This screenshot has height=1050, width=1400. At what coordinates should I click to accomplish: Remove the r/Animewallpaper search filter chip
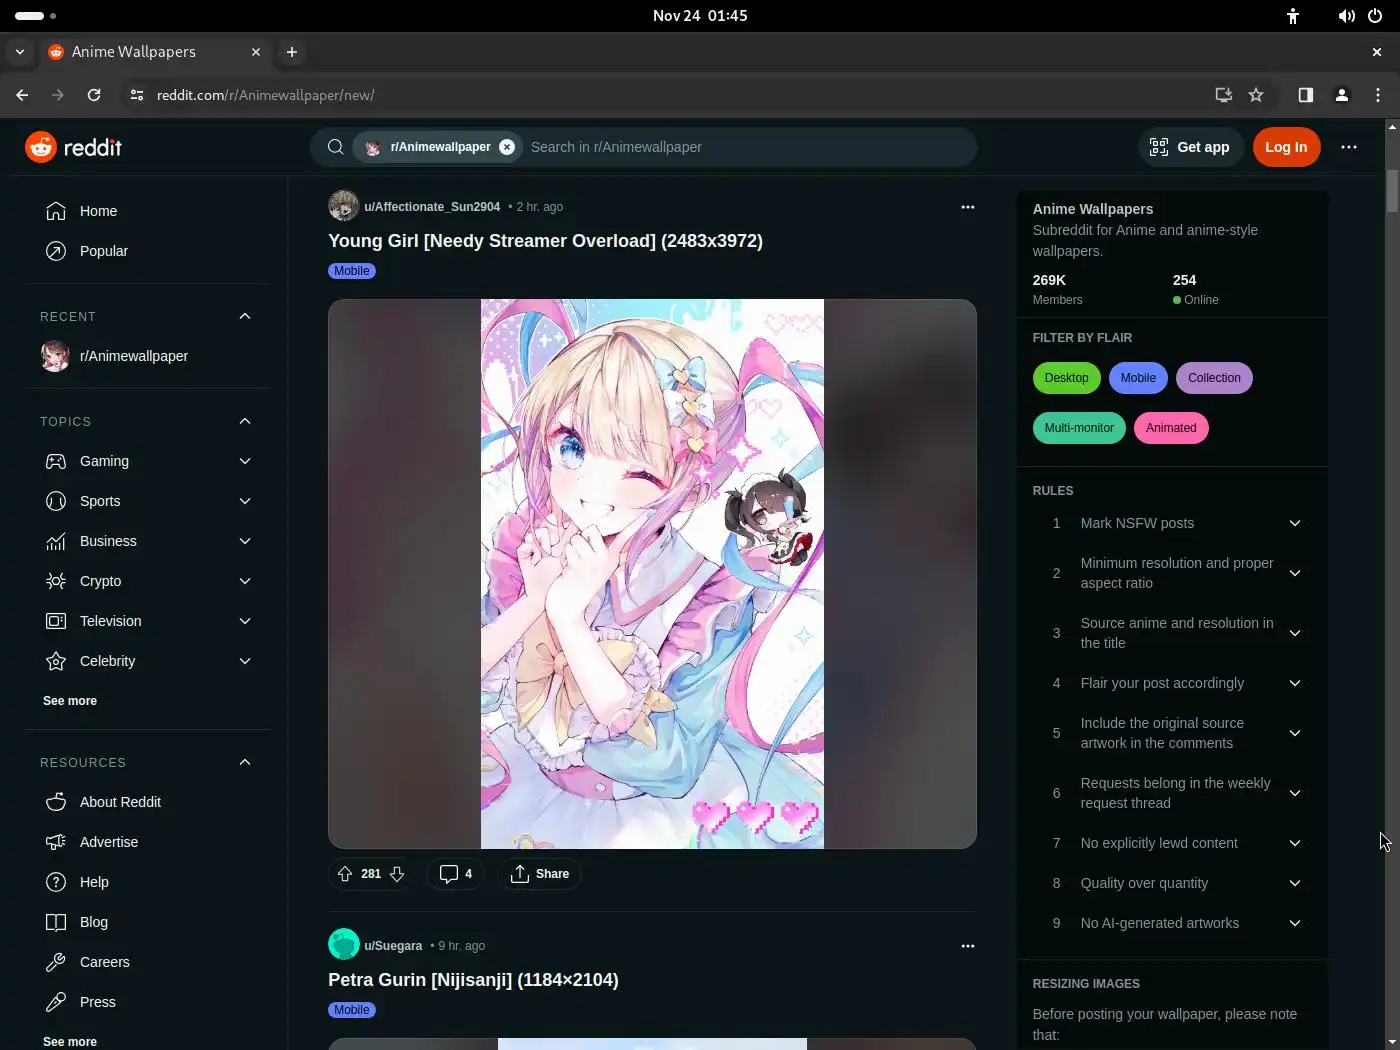coord(507,147)
